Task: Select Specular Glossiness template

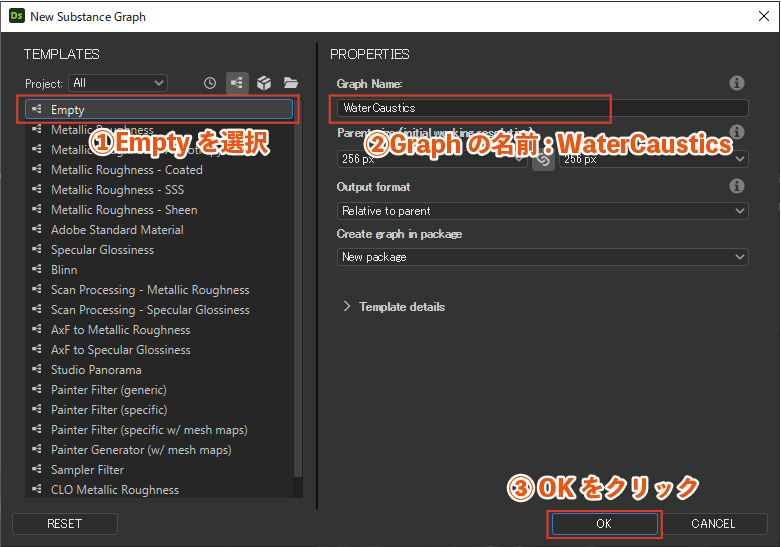Action: [159, 250]
